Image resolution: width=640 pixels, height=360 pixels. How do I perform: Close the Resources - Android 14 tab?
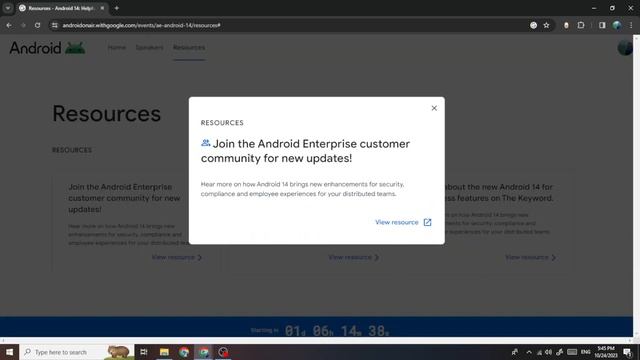tap(102, 8)
